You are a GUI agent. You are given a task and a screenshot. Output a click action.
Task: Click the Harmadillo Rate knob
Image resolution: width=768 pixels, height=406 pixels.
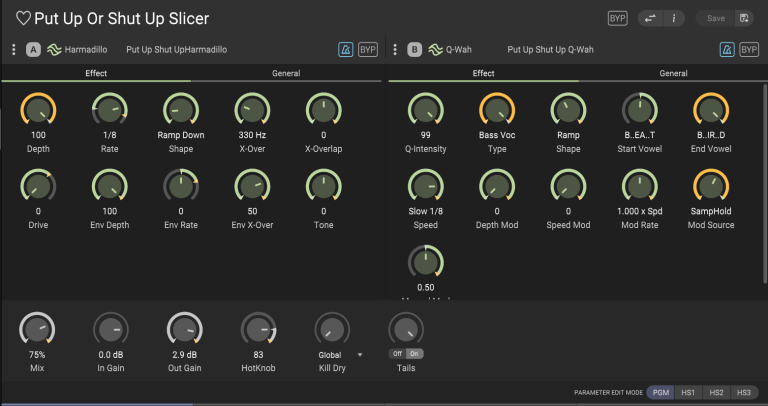point(110,110)
